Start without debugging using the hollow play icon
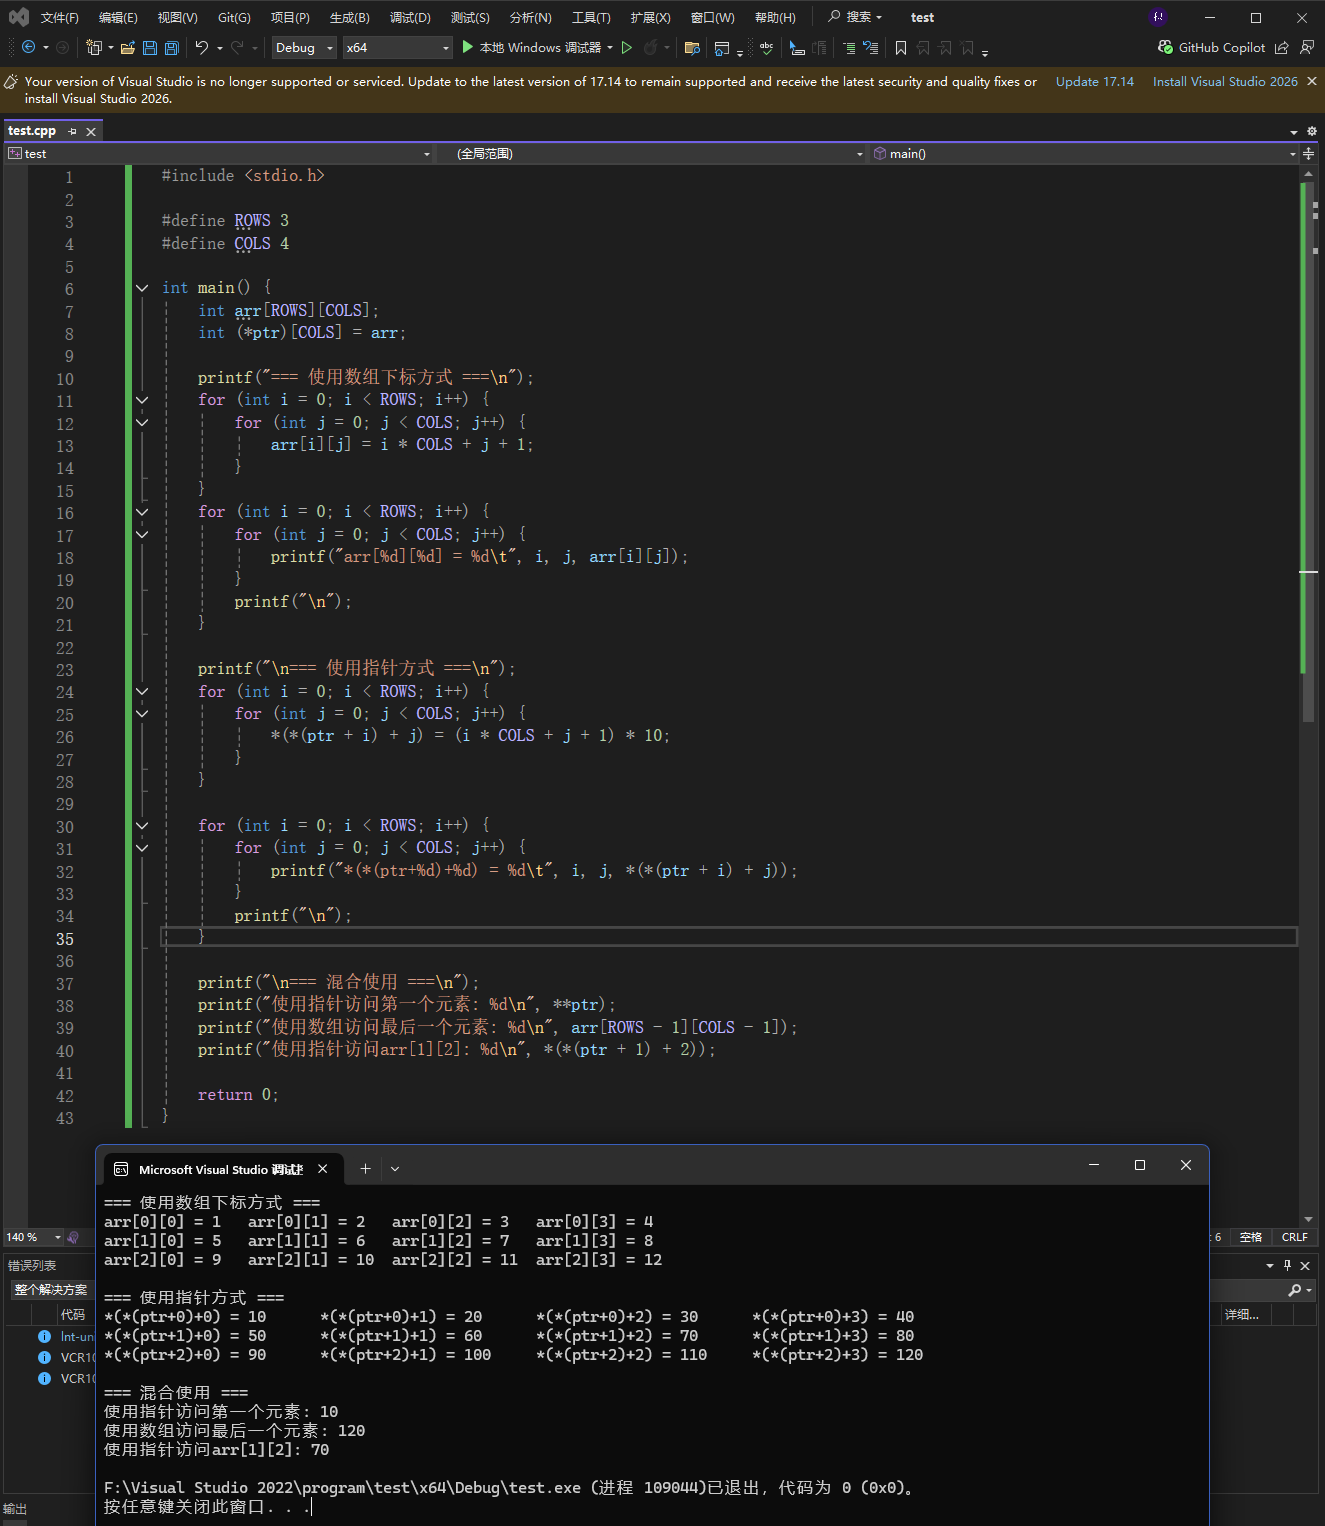 pos(627,47)
